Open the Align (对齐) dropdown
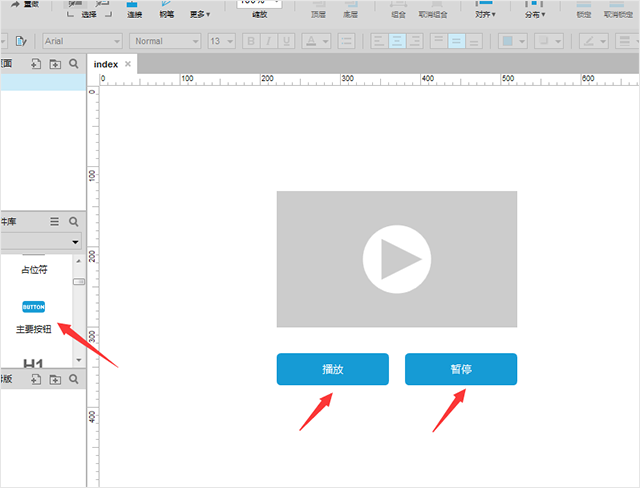Viewport: 640px width, 488px height. coord(485,10)
